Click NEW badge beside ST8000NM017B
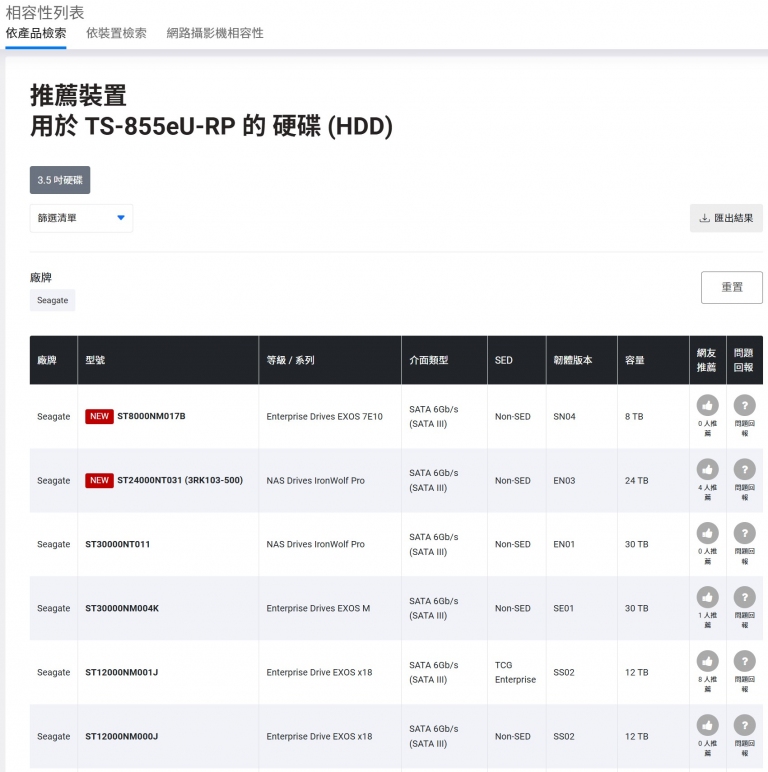This screenshot has width=768, height=772. click(99, 417)
